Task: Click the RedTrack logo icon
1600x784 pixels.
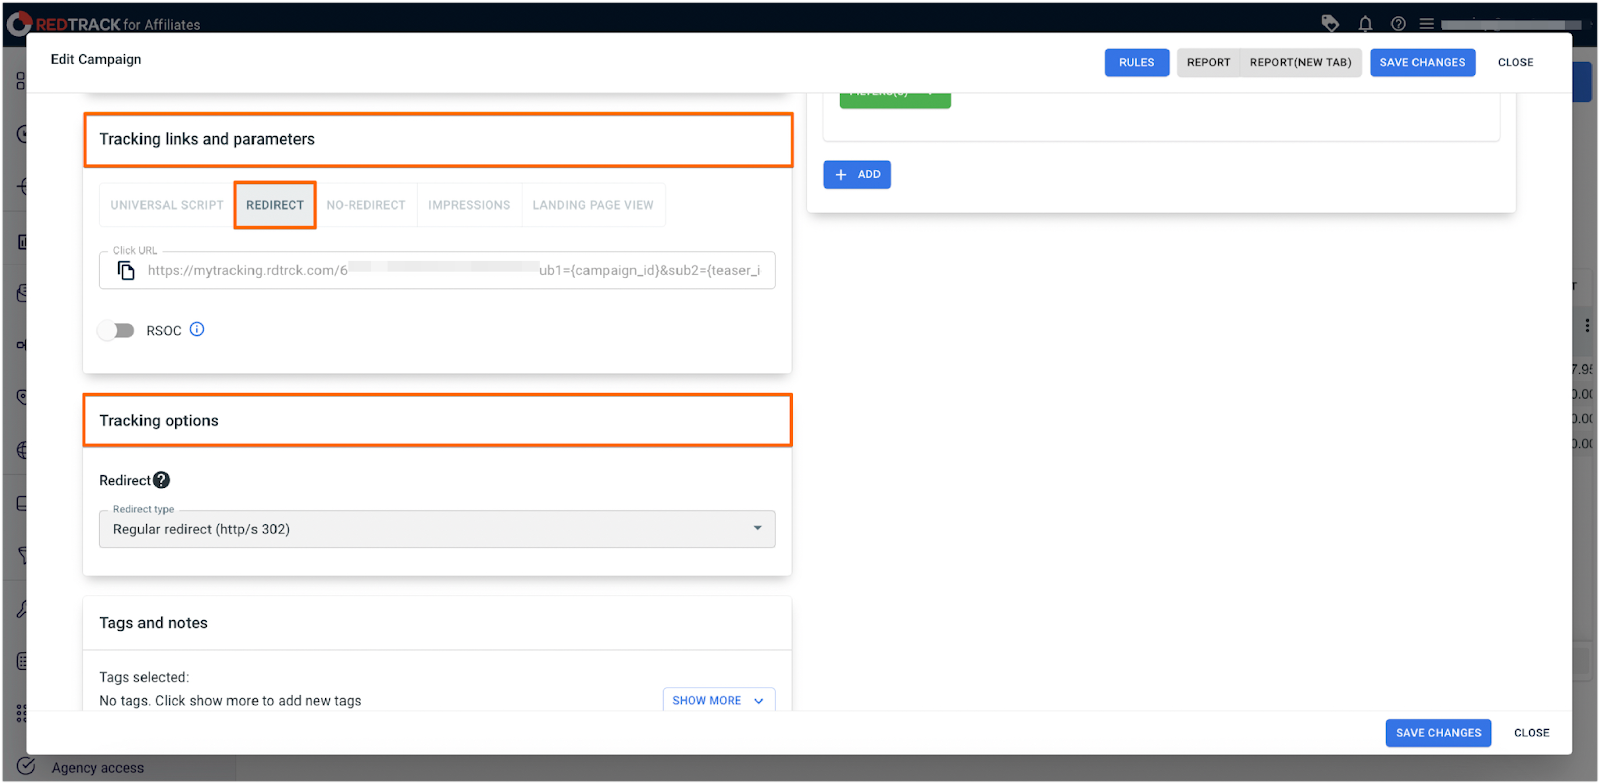Action: 19,23
